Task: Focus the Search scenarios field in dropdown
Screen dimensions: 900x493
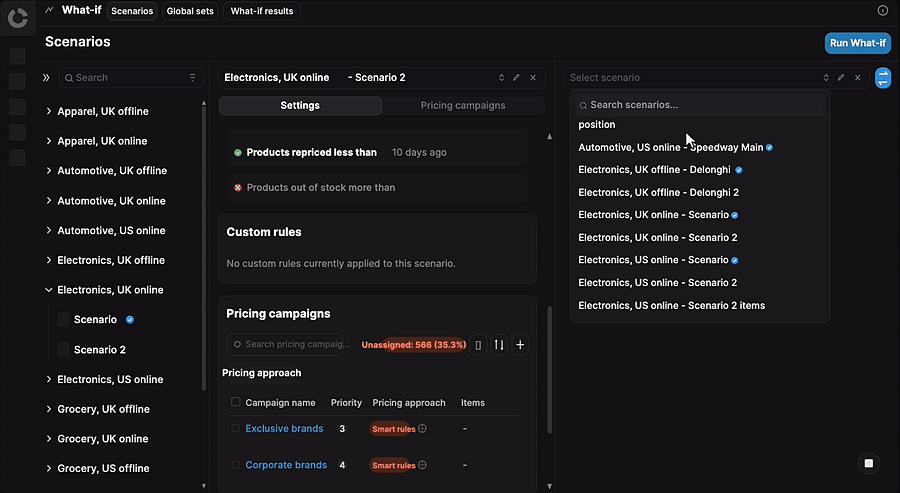Action: (x=700, y=105)
